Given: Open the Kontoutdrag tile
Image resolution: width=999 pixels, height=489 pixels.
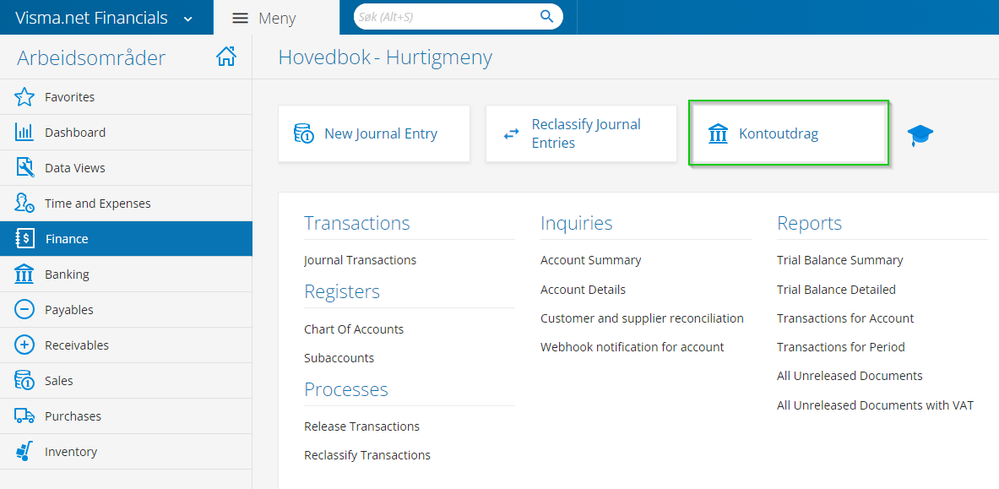Looking at the screenshot, I should point(789,134).
